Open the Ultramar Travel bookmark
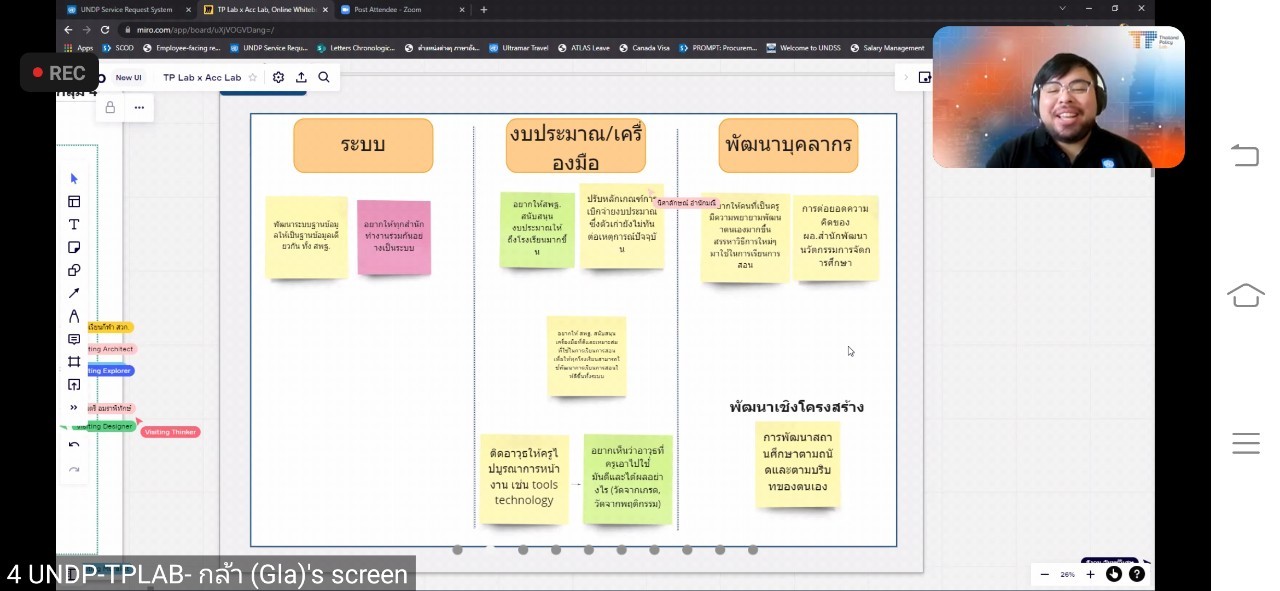This screenshot has width=1280, height=591. point(519,47)
